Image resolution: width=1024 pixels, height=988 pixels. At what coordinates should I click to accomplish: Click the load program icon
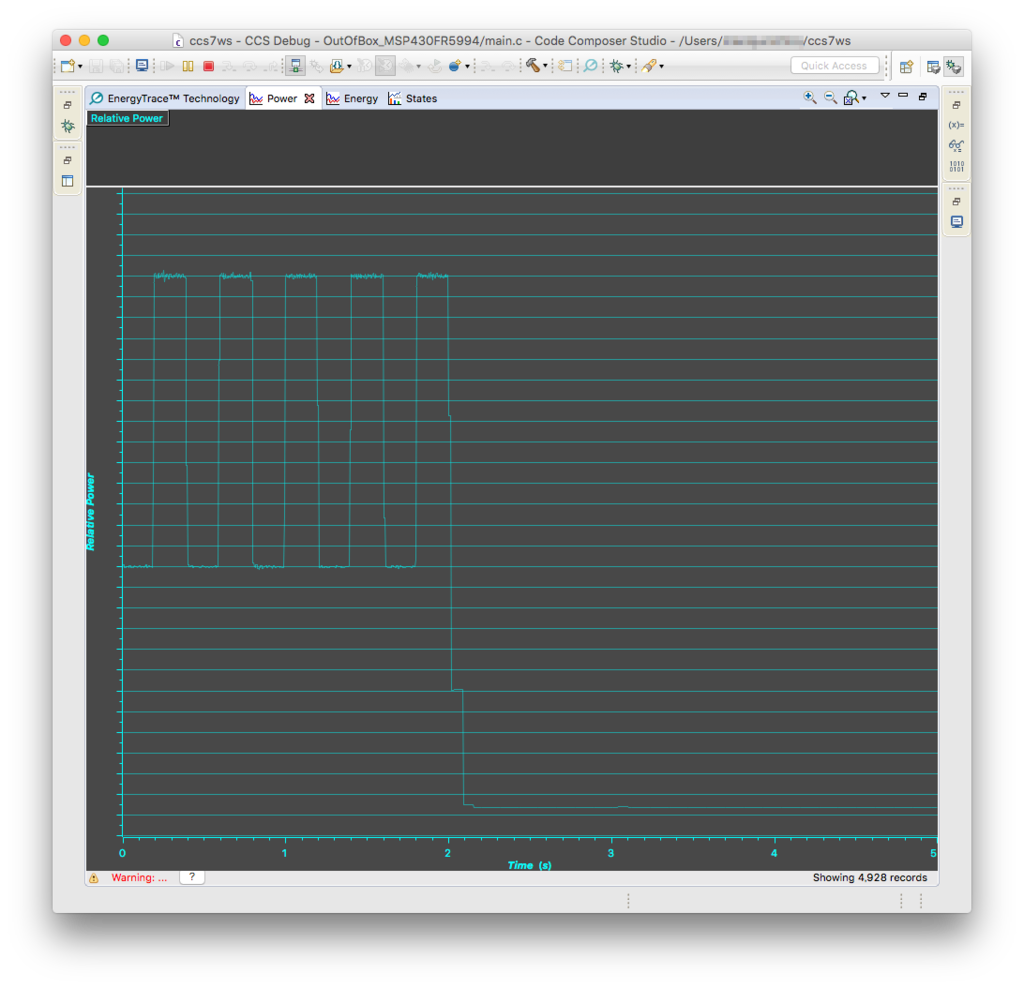(337, 66)
